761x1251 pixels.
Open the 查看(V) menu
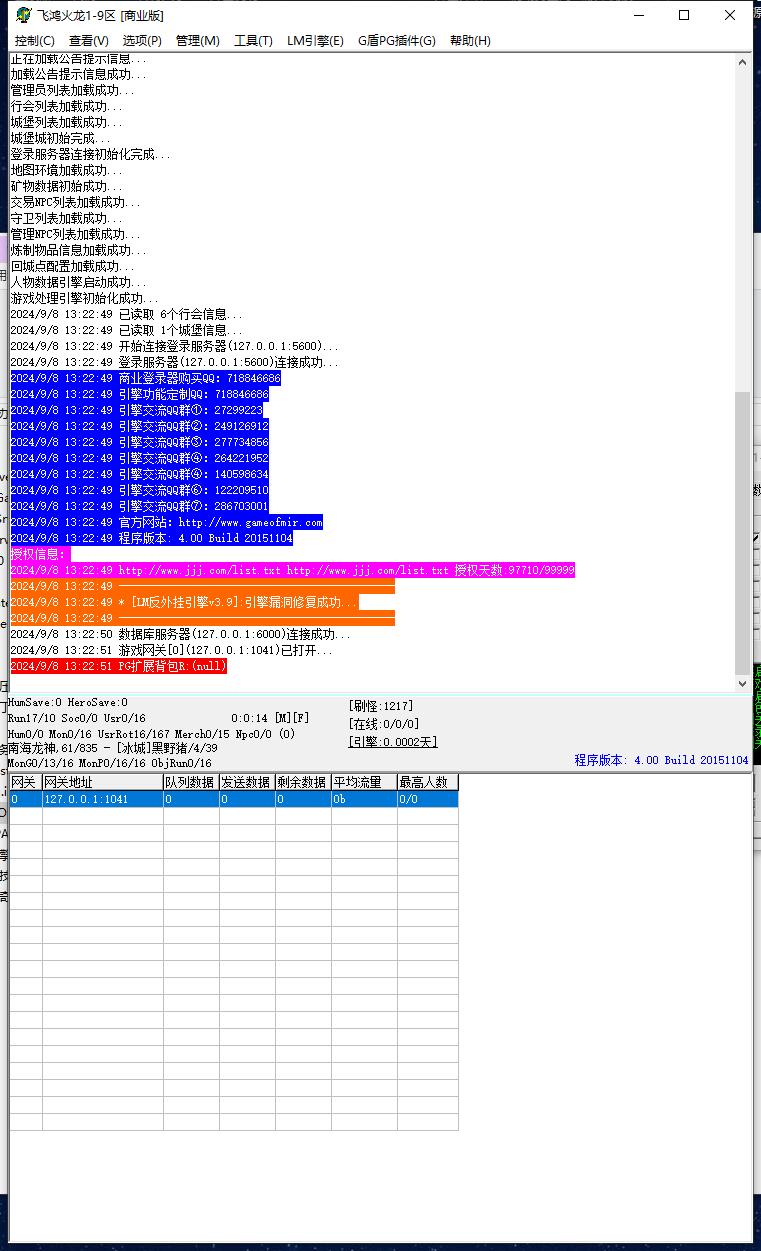(89, 41)
